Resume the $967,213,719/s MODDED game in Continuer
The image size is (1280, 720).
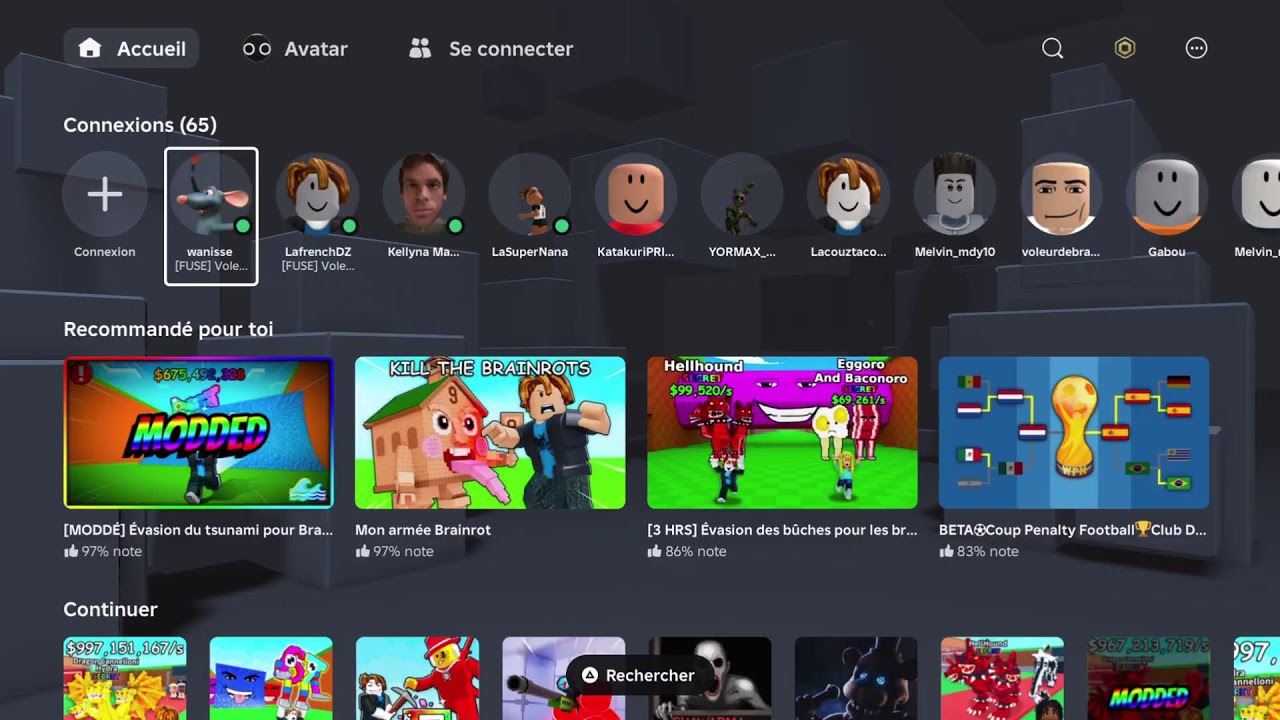1148,678
